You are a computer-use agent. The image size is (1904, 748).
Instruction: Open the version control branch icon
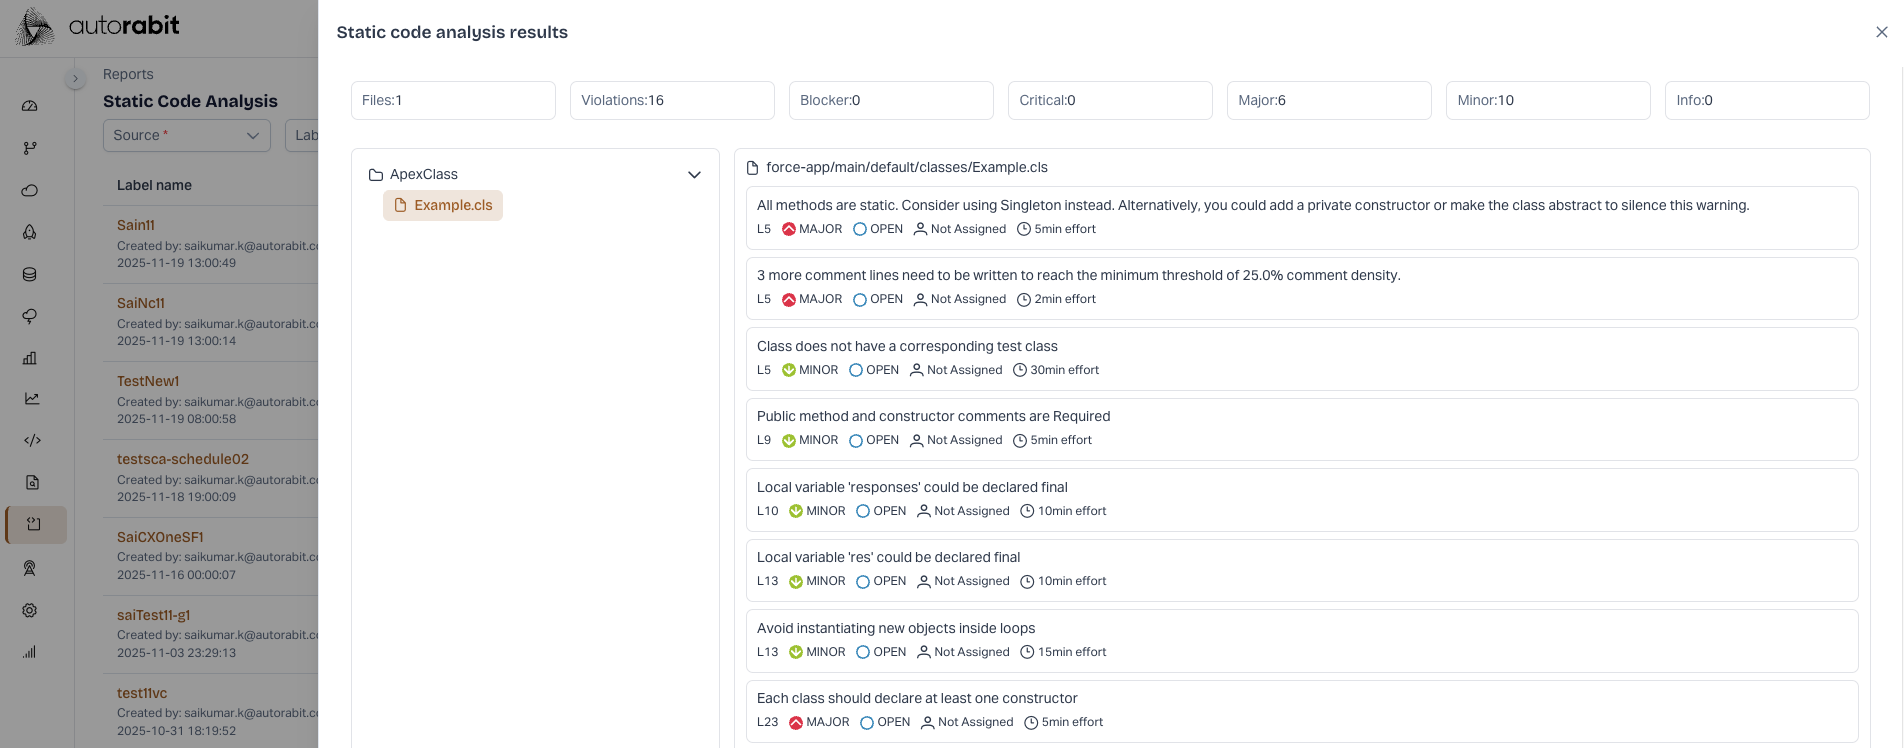[x=30, y=148]
